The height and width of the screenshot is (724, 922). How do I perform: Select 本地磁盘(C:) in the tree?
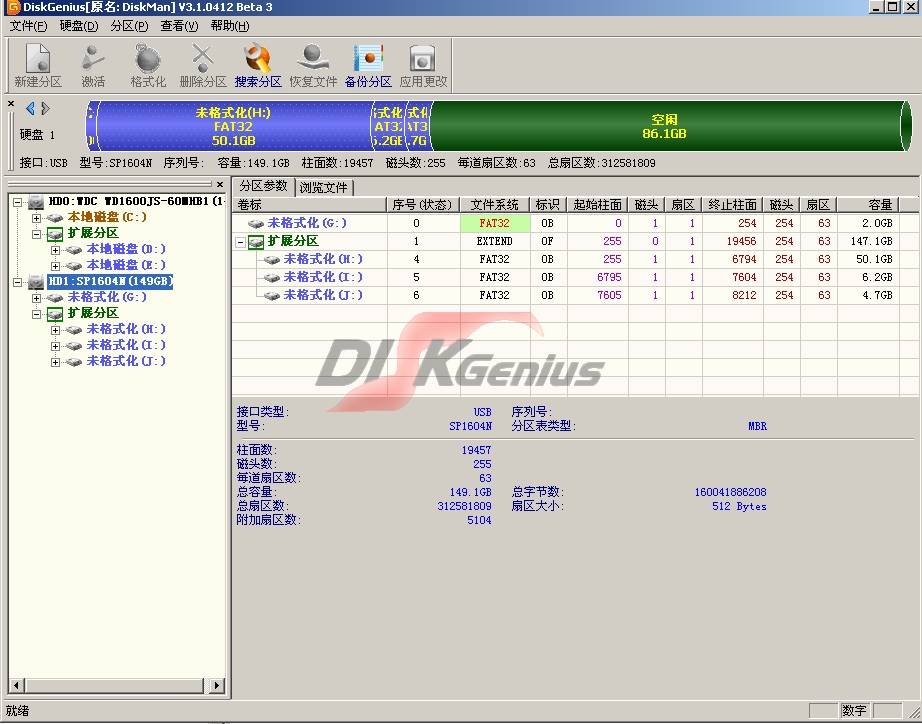coord(107,217)
